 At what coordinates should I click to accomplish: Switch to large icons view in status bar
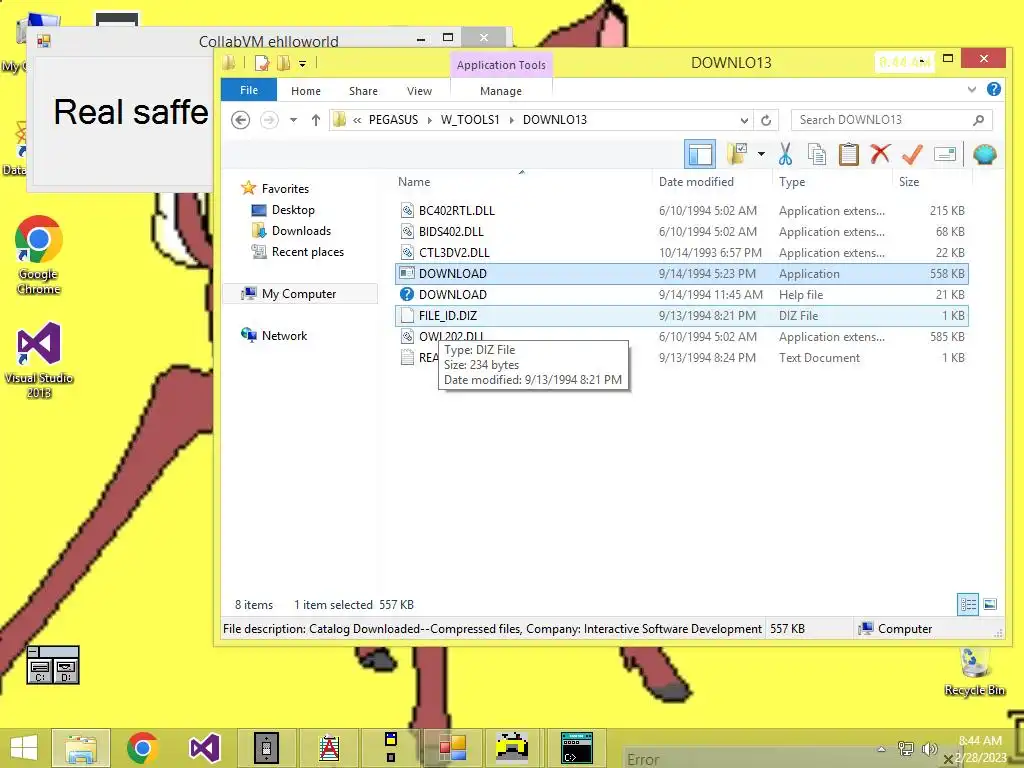point(990,605)
